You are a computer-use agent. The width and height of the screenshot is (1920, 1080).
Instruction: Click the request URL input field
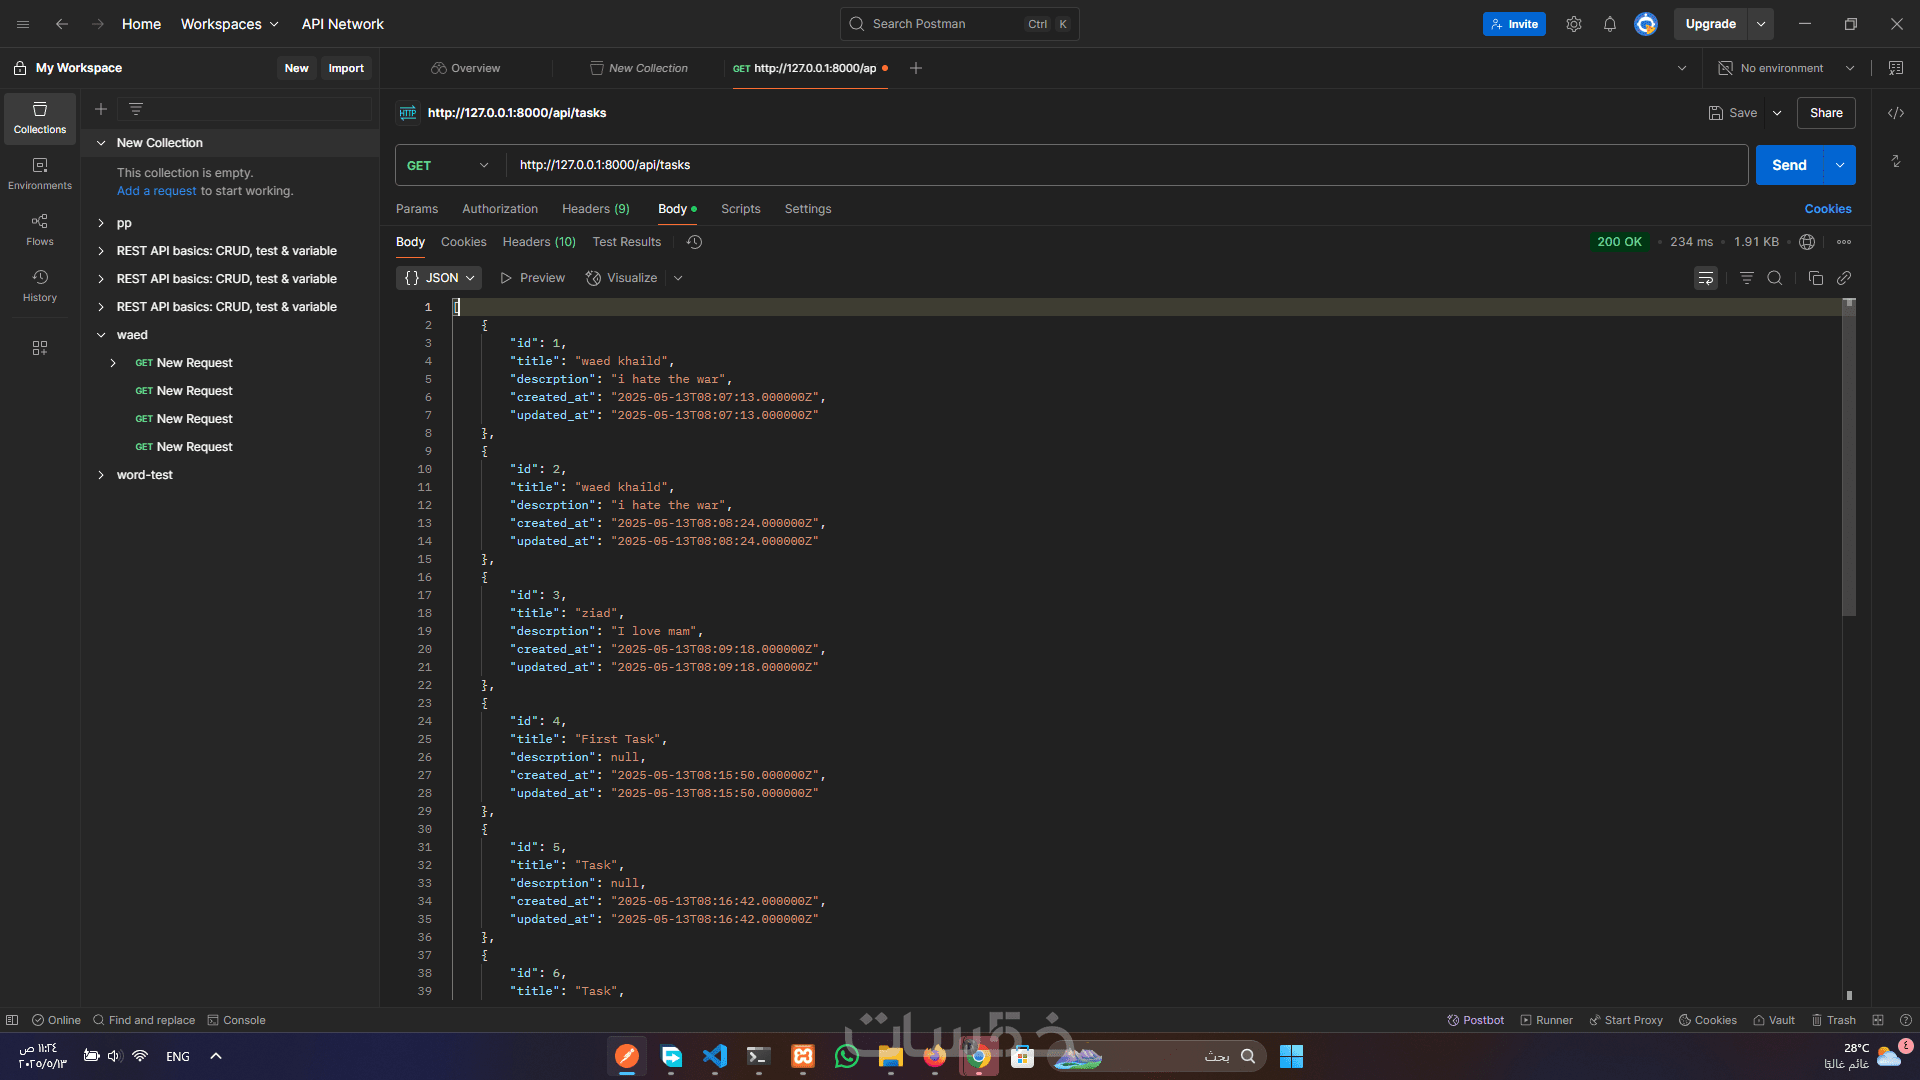click(x=1100, y=165)
